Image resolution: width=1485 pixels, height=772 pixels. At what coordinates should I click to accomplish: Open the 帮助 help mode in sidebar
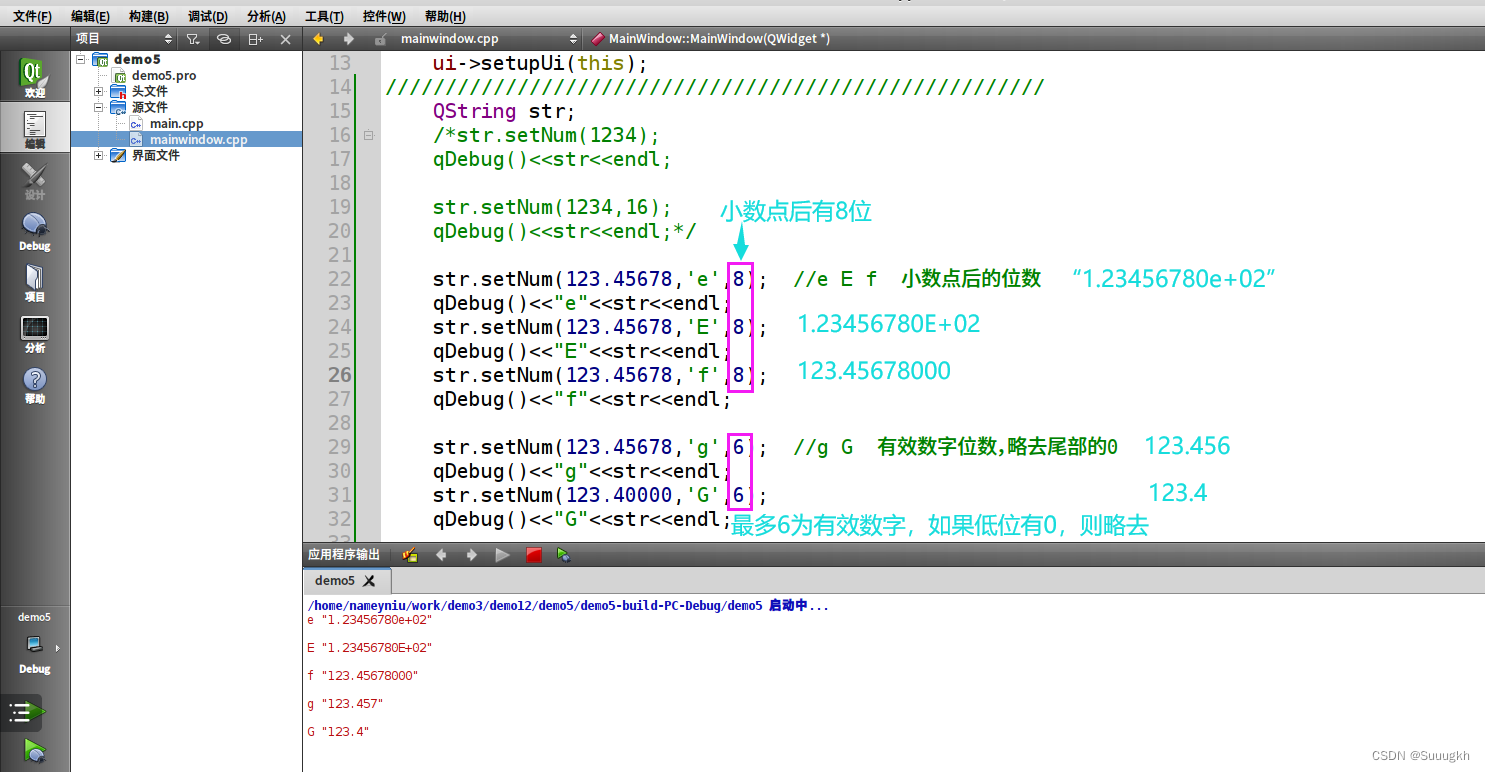tap(35, 384)
